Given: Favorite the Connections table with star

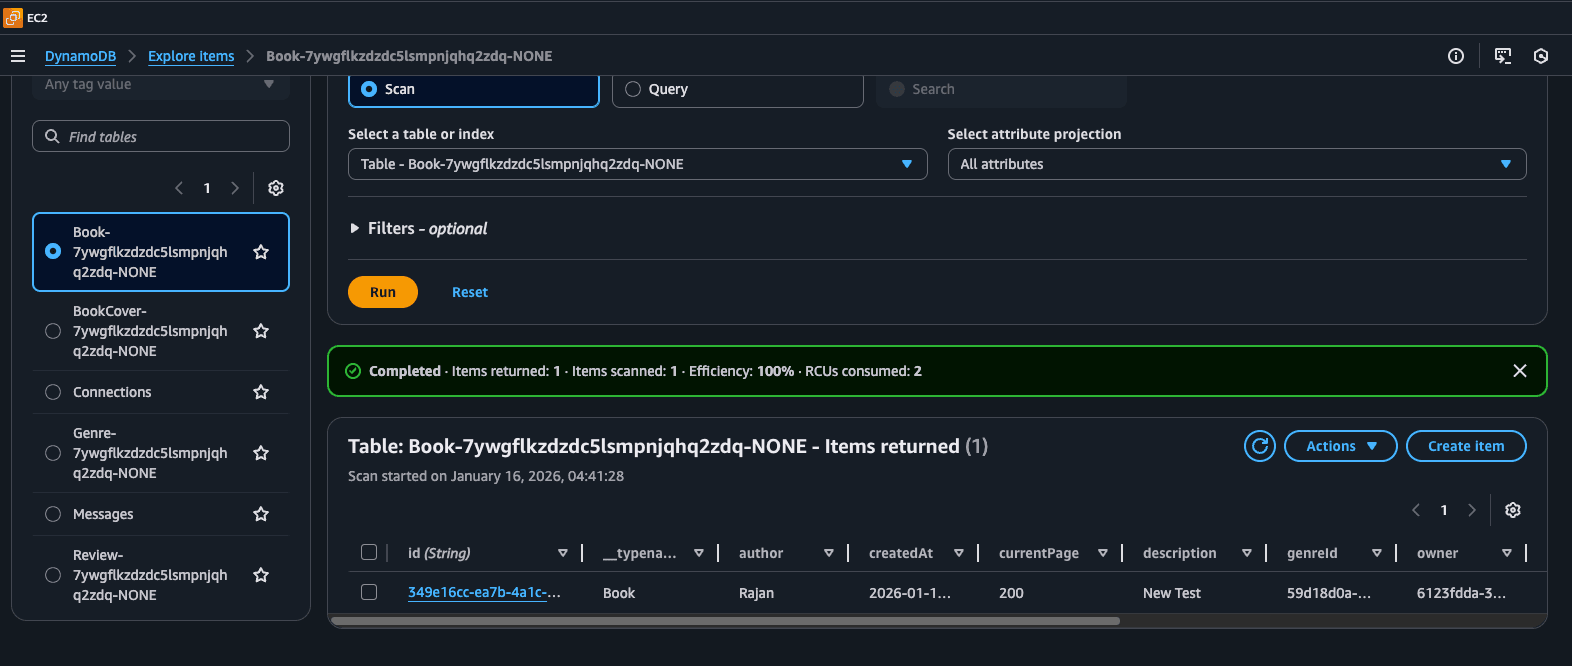Looking at the screenshot, I should click(261, 392).
